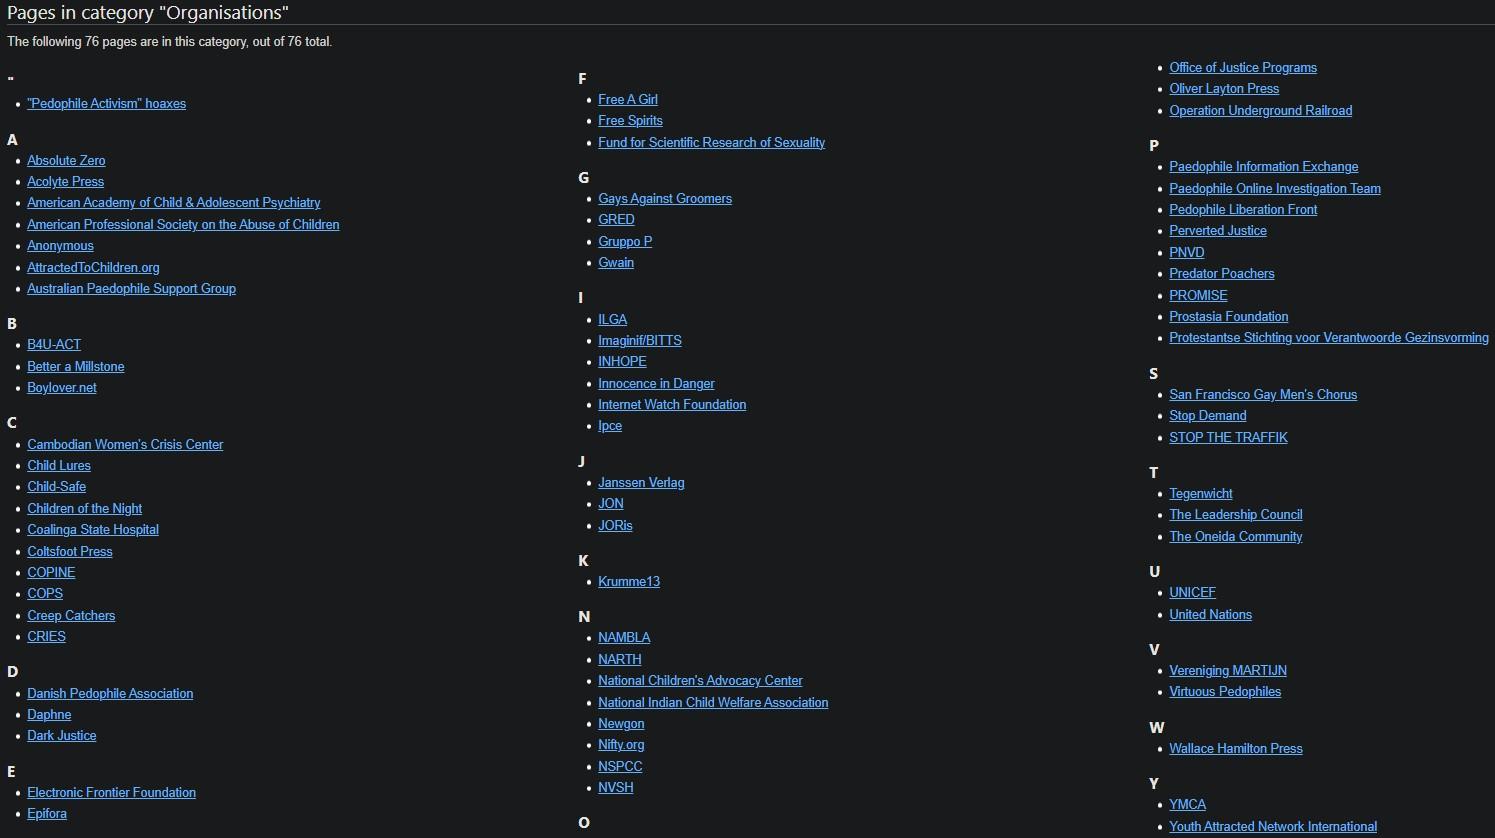This screenshot has width=1495, height=838.
Task: Open the Janssen Verlag link
Action: coord(641,482)
